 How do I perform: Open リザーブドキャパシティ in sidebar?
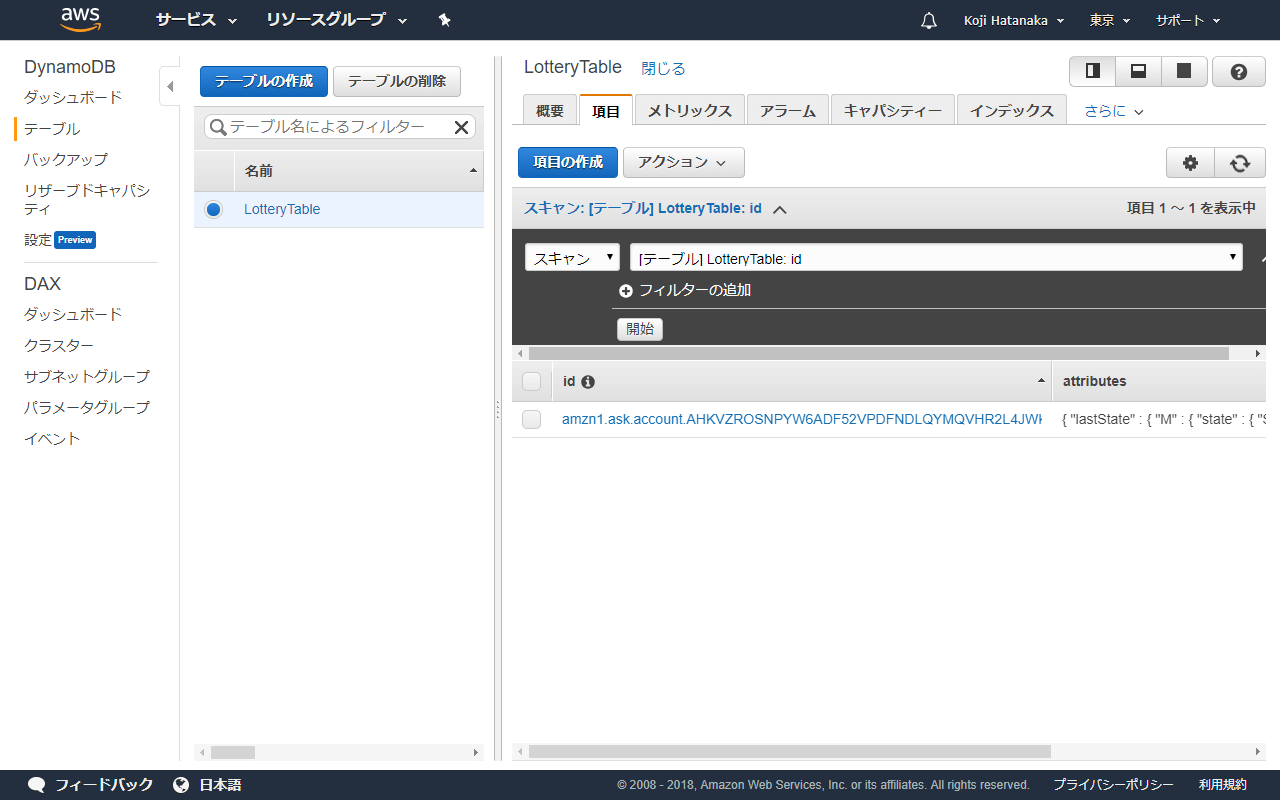click(87, 200)
